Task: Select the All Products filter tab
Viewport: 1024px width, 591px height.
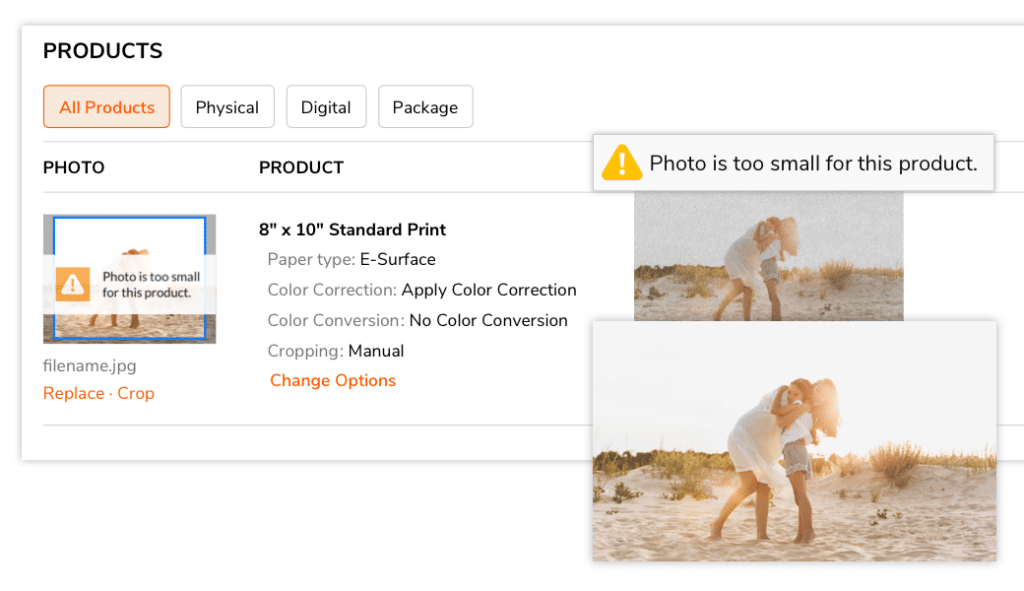Action: click(107, 107)
